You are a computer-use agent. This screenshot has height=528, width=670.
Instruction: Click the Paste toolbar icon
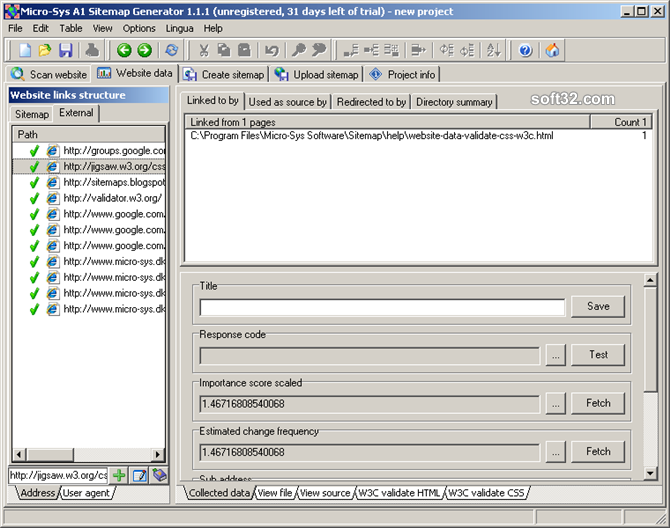(x=244, y=50)
